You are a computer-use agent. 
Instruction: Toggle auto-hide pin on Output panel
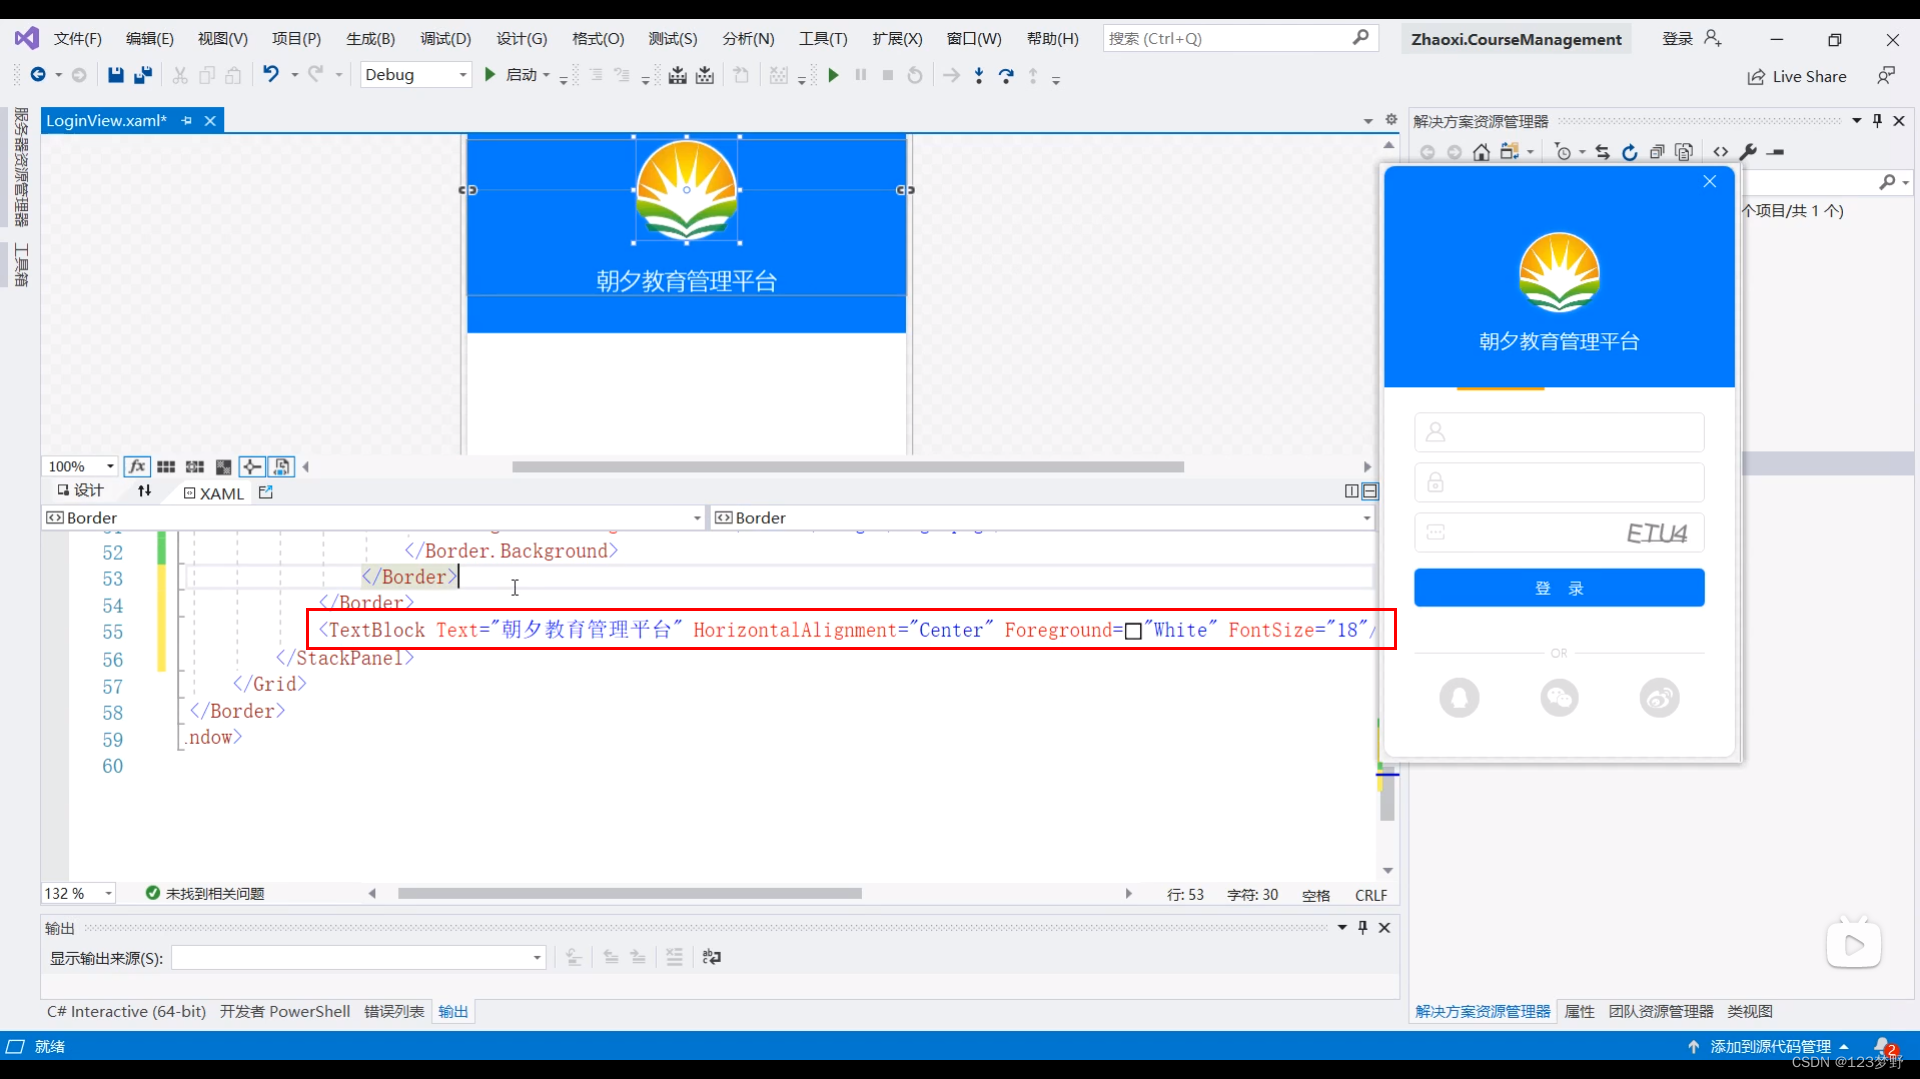pyautogui.click(x=1362, y=928)
